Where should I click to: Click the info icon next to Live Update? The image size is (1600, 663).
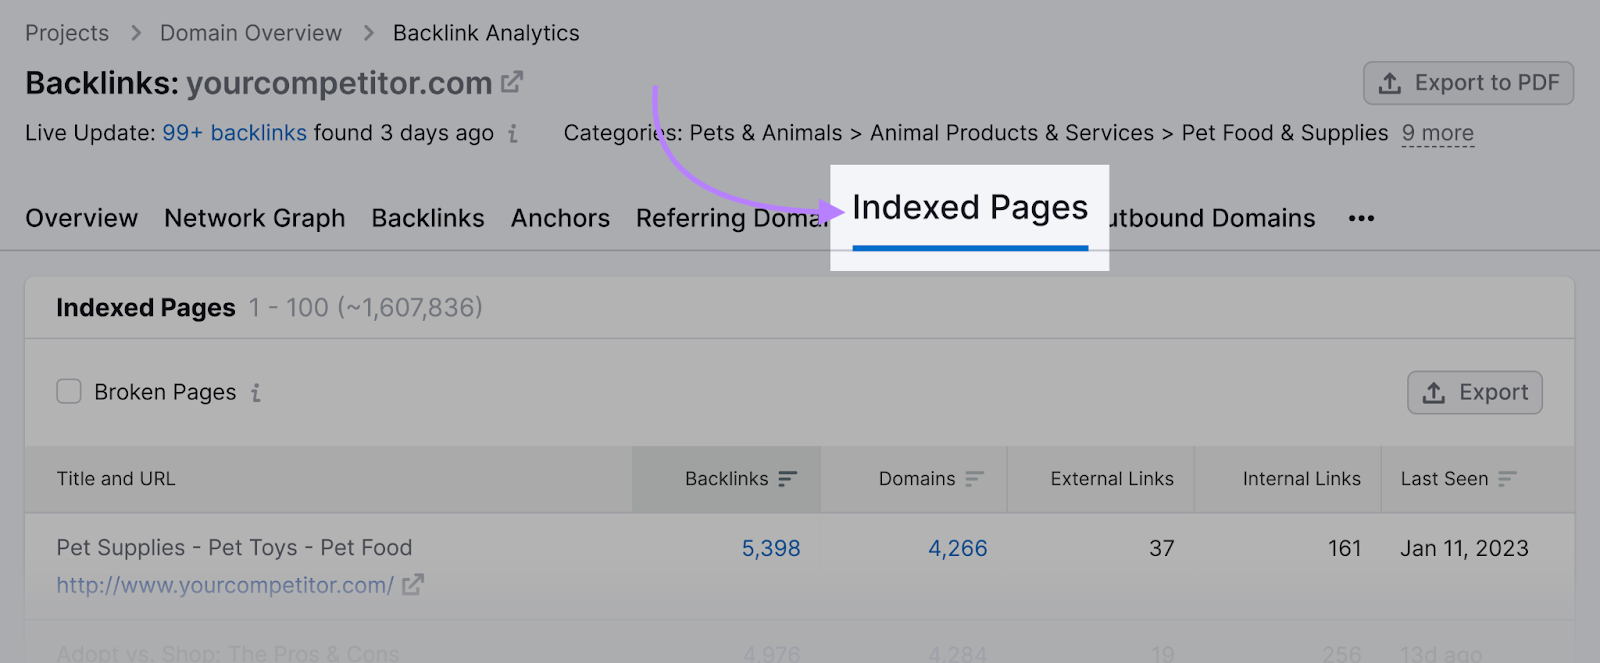pos(513,133)
